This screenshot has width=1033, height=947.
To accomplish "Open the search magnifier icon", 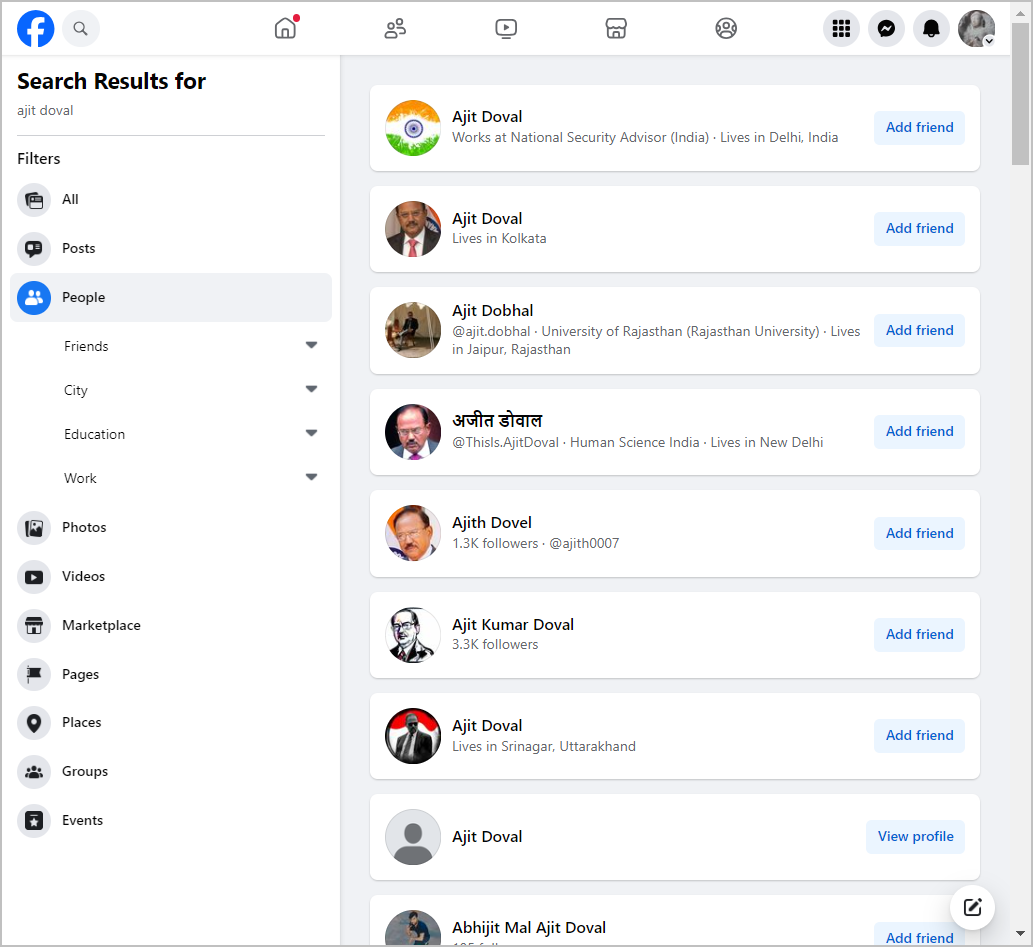I will coord(80,29).
